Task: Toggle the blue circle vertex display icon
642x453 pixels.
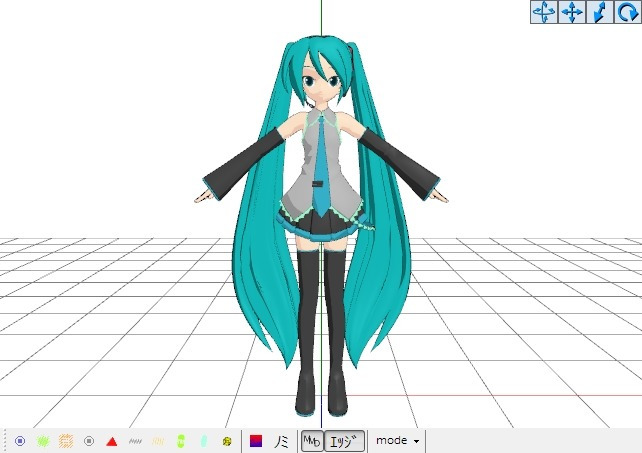Action: pyautogui.click(x=20, y=441)
